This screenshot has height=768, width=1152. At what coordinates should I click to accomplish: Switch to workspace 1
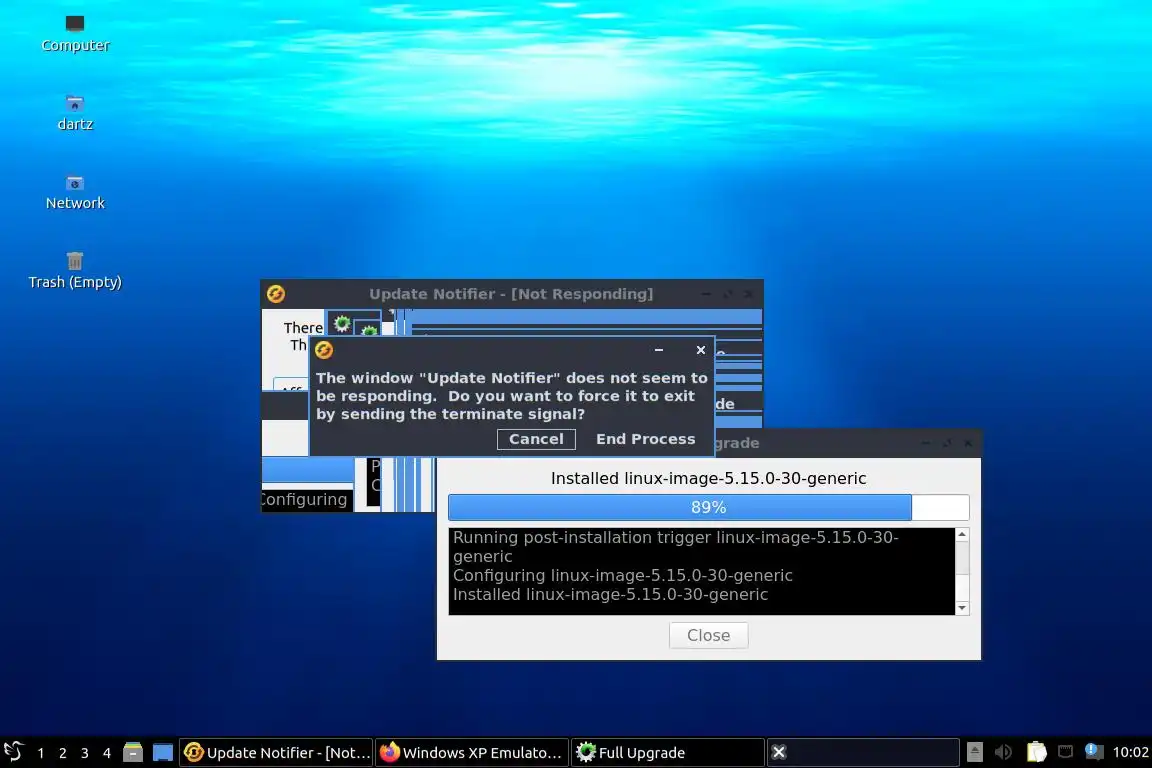[40, 753]
